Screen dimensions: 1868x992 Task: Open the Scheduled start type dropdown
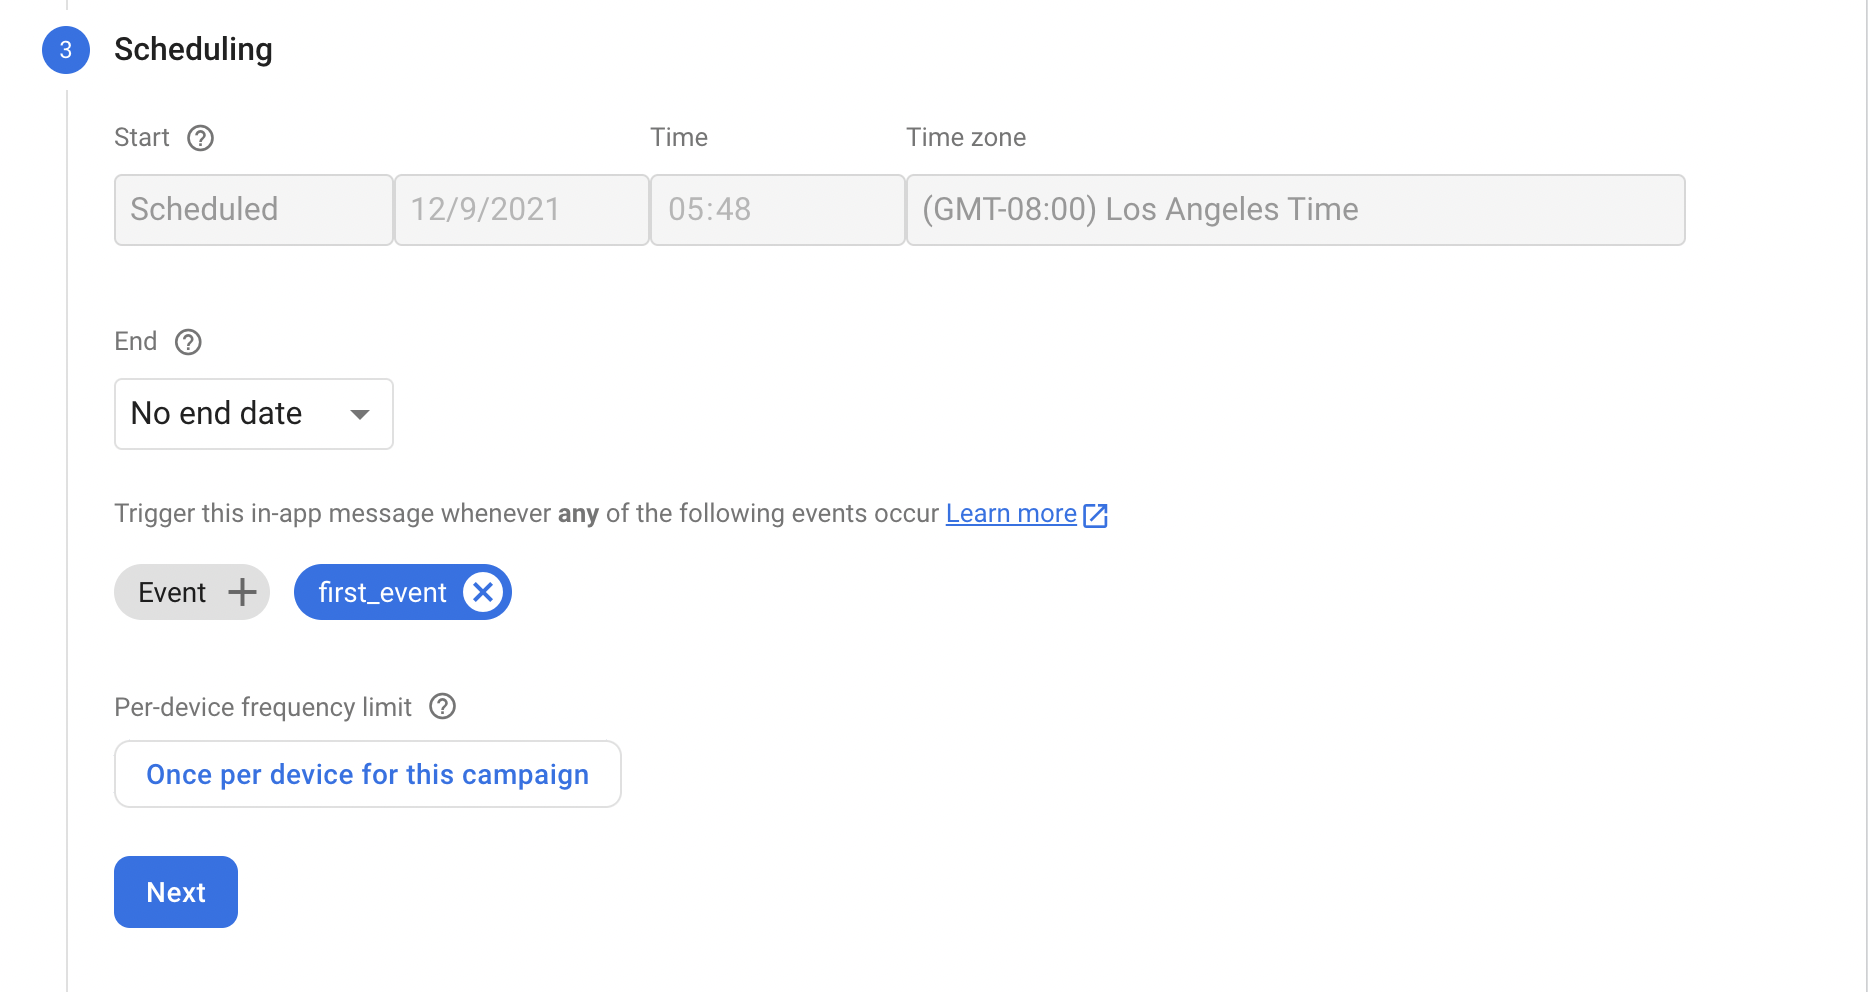click(253, 210)
